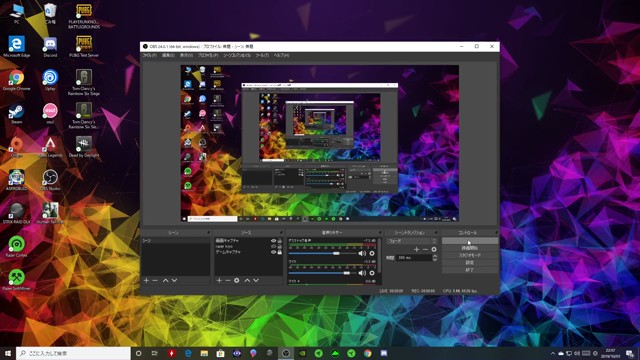
Task: Open source properties gear in Sources panel
Action: pos(237,280)
